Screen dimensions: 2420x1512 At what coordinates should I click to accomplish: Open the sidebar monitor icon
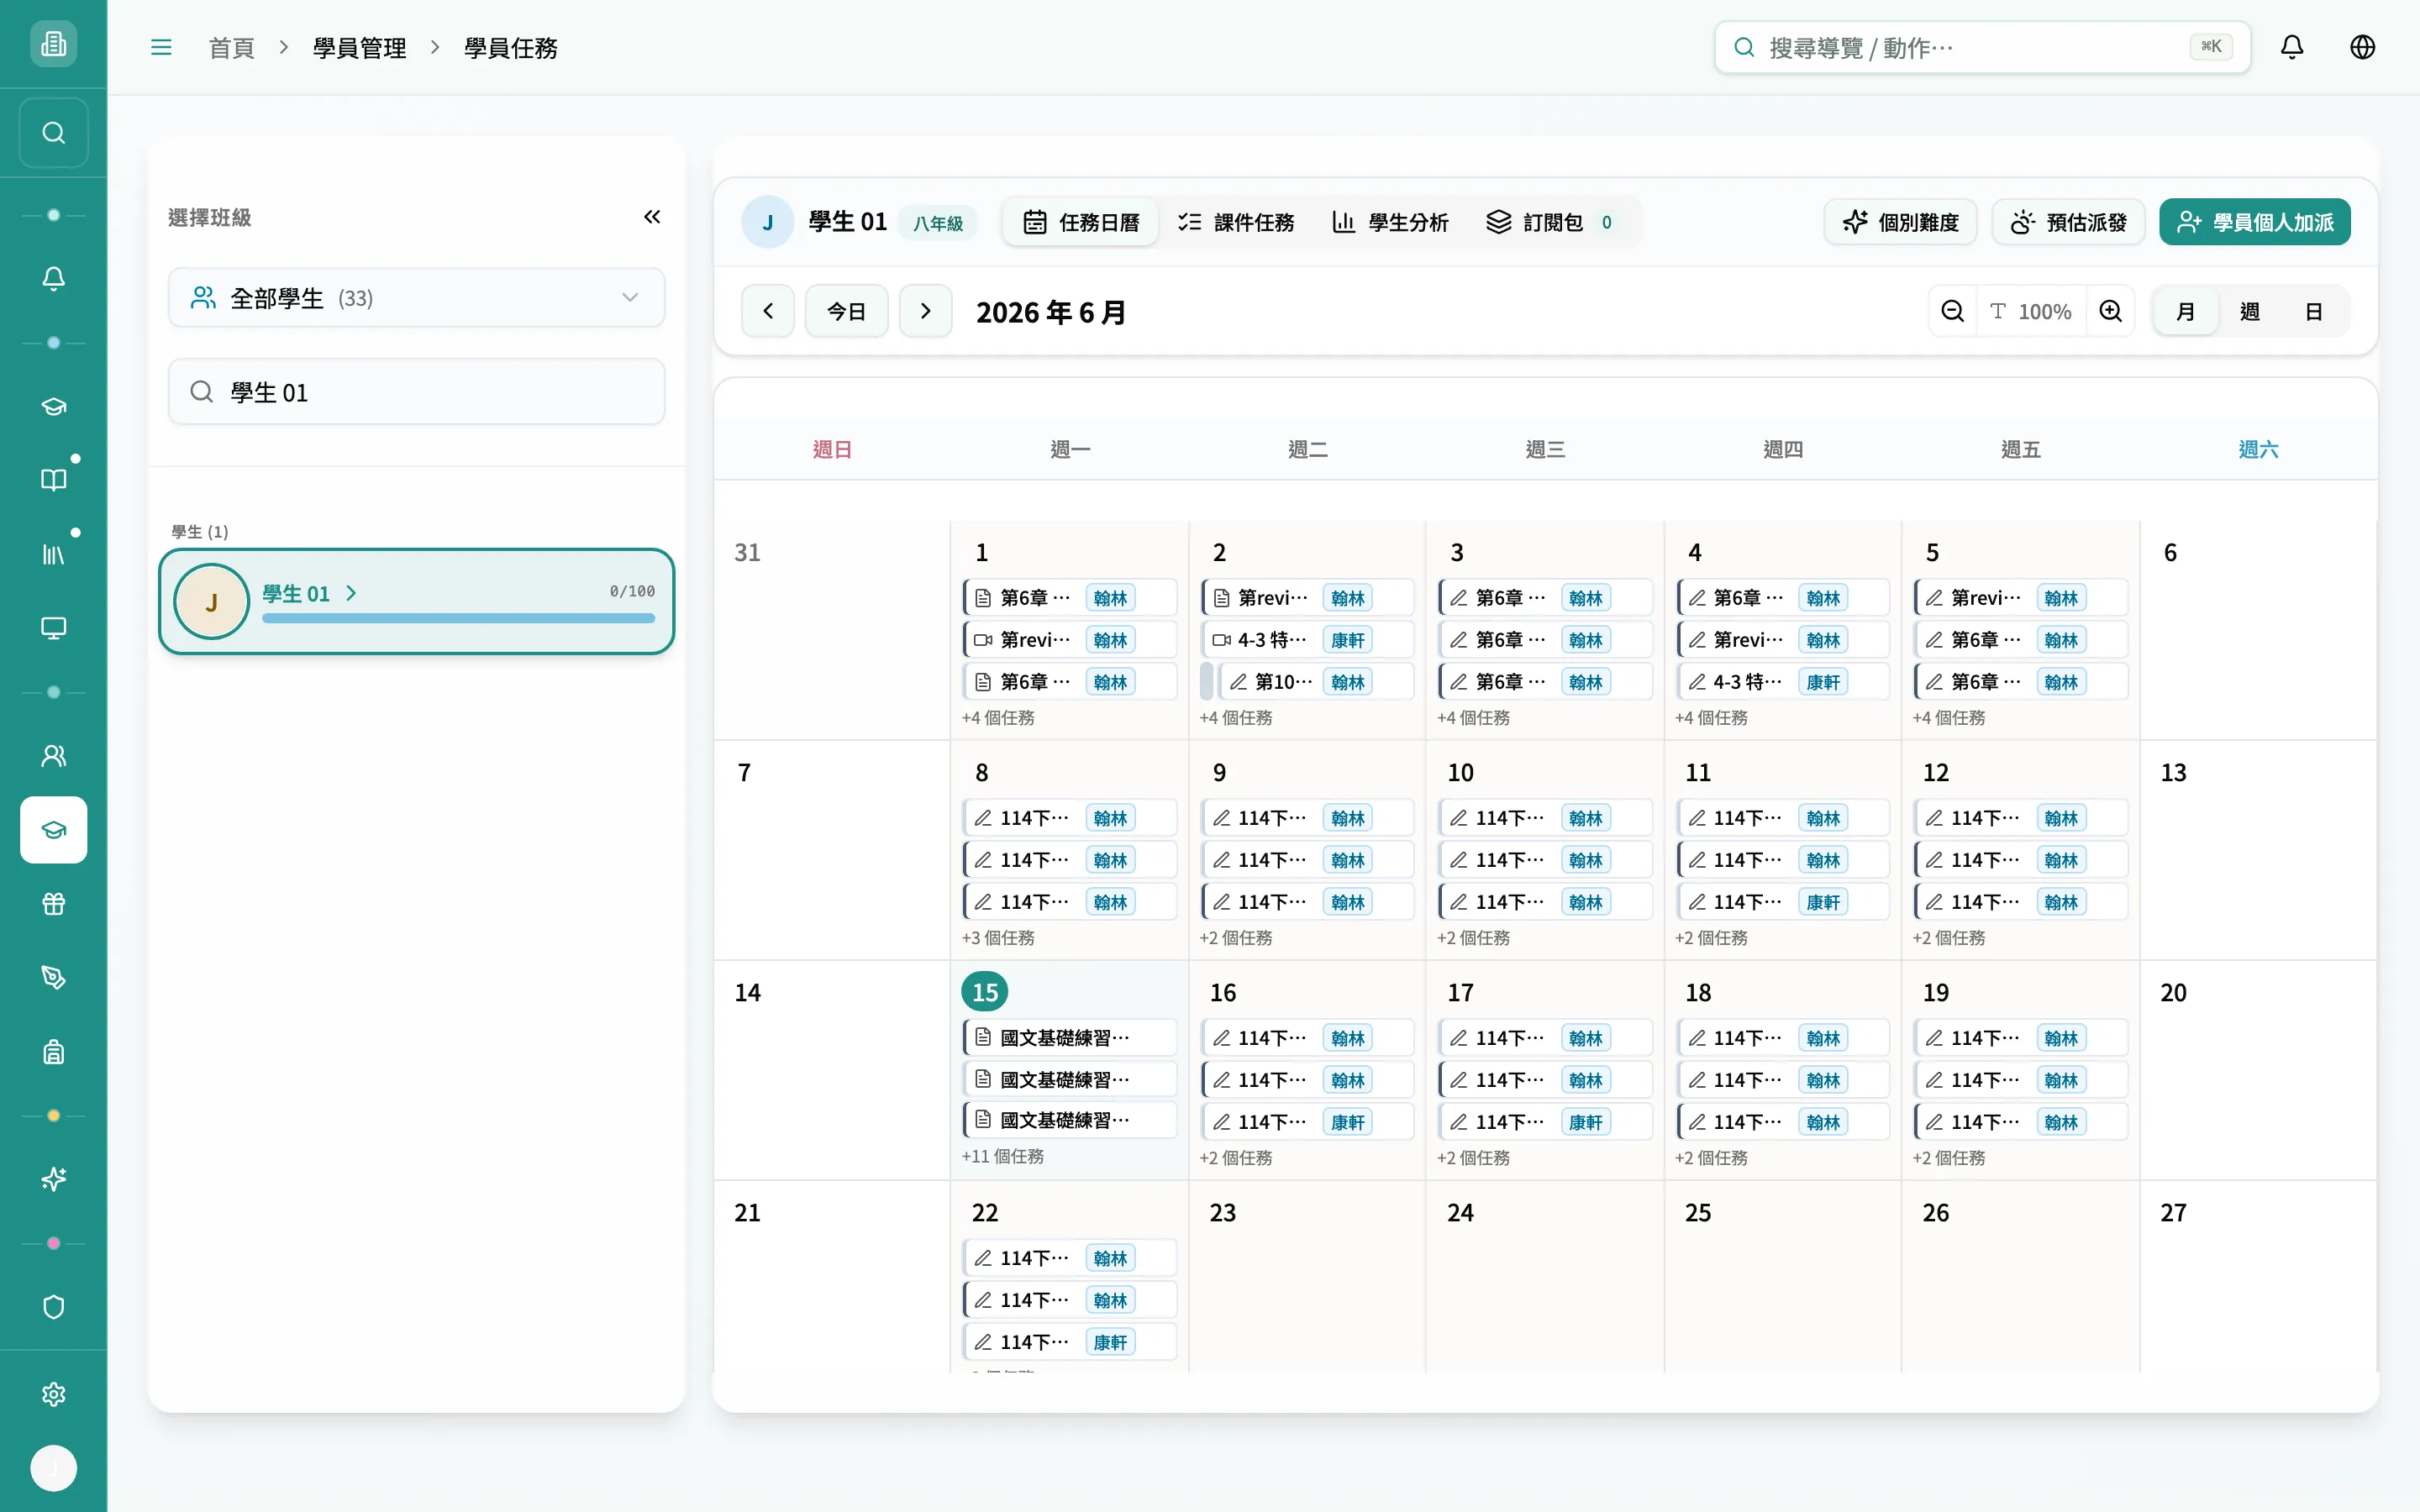pyautogui.click(x=54, y=628)
